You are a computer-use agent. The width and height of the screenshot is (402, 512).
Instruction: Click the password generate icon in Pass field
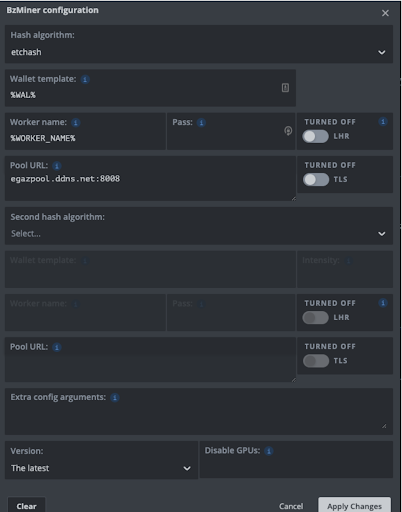coord(288,131)
